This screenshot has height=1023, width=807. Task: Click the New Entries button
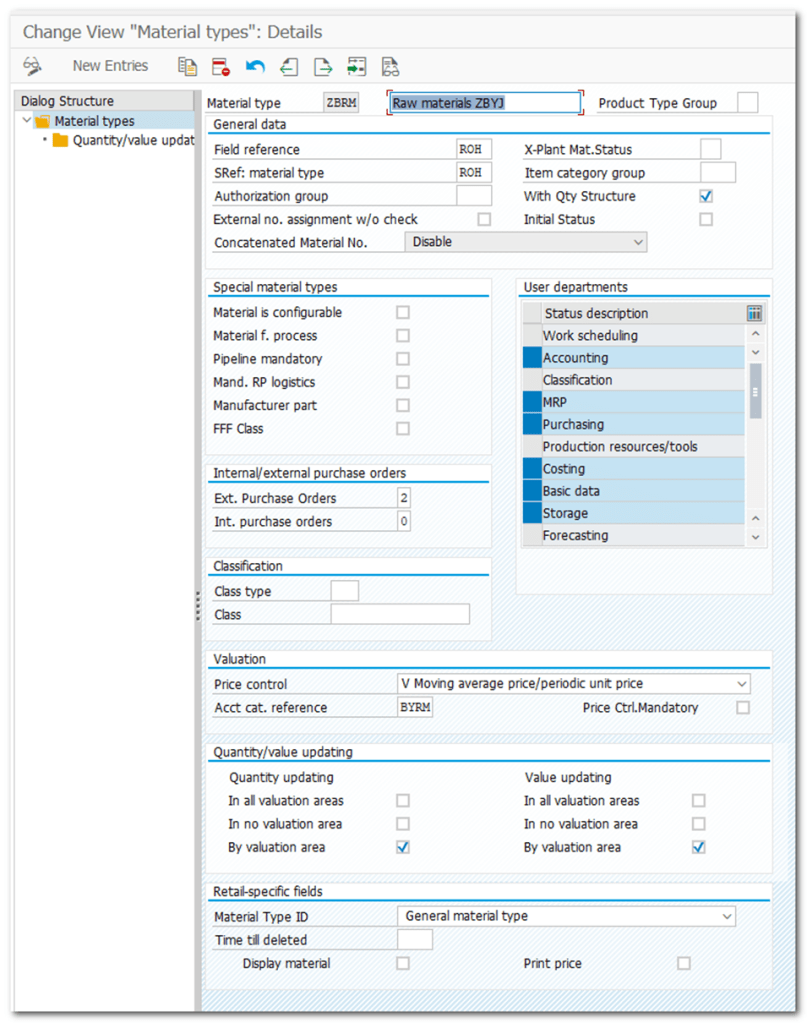pyautogui.click(x=110, y=66)
